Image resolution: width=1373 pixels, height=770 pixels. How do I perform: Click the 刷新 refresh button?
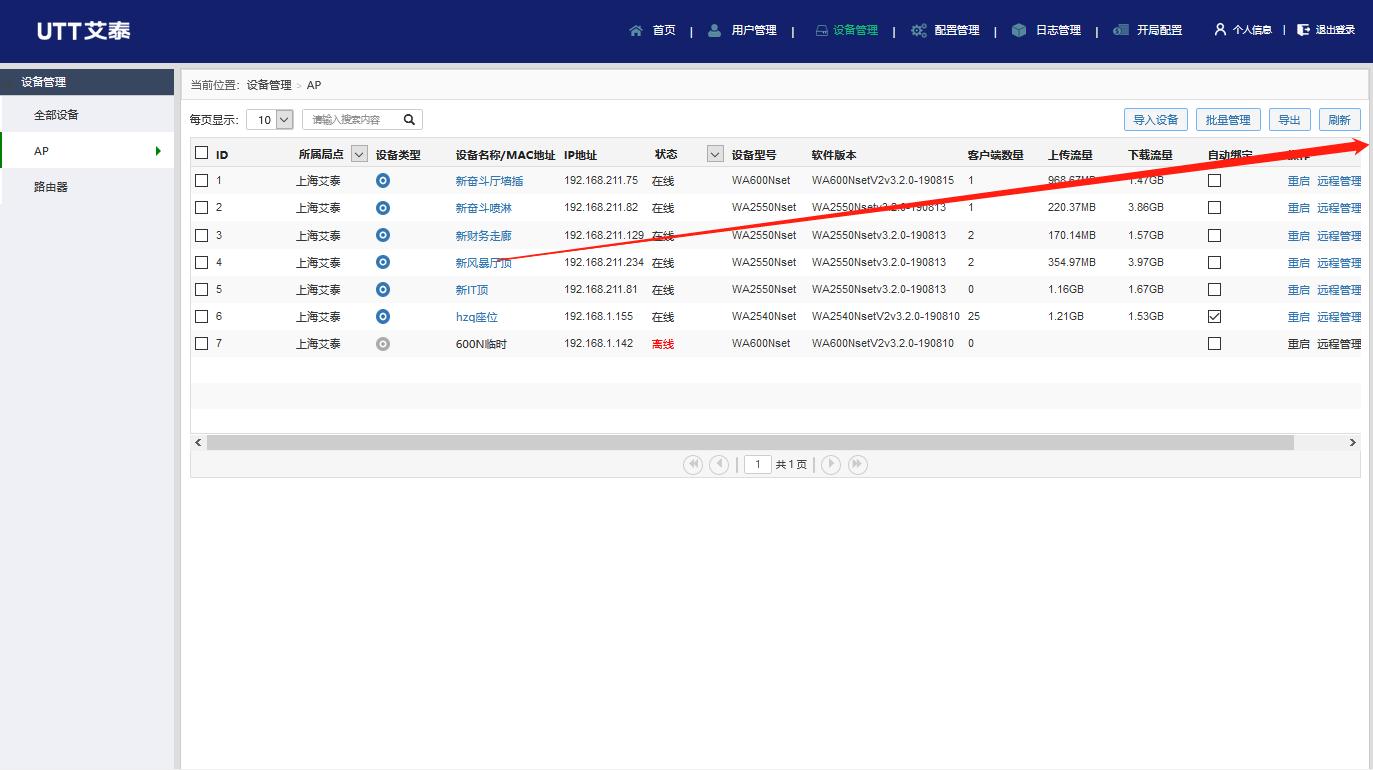tap(1339, 119)
